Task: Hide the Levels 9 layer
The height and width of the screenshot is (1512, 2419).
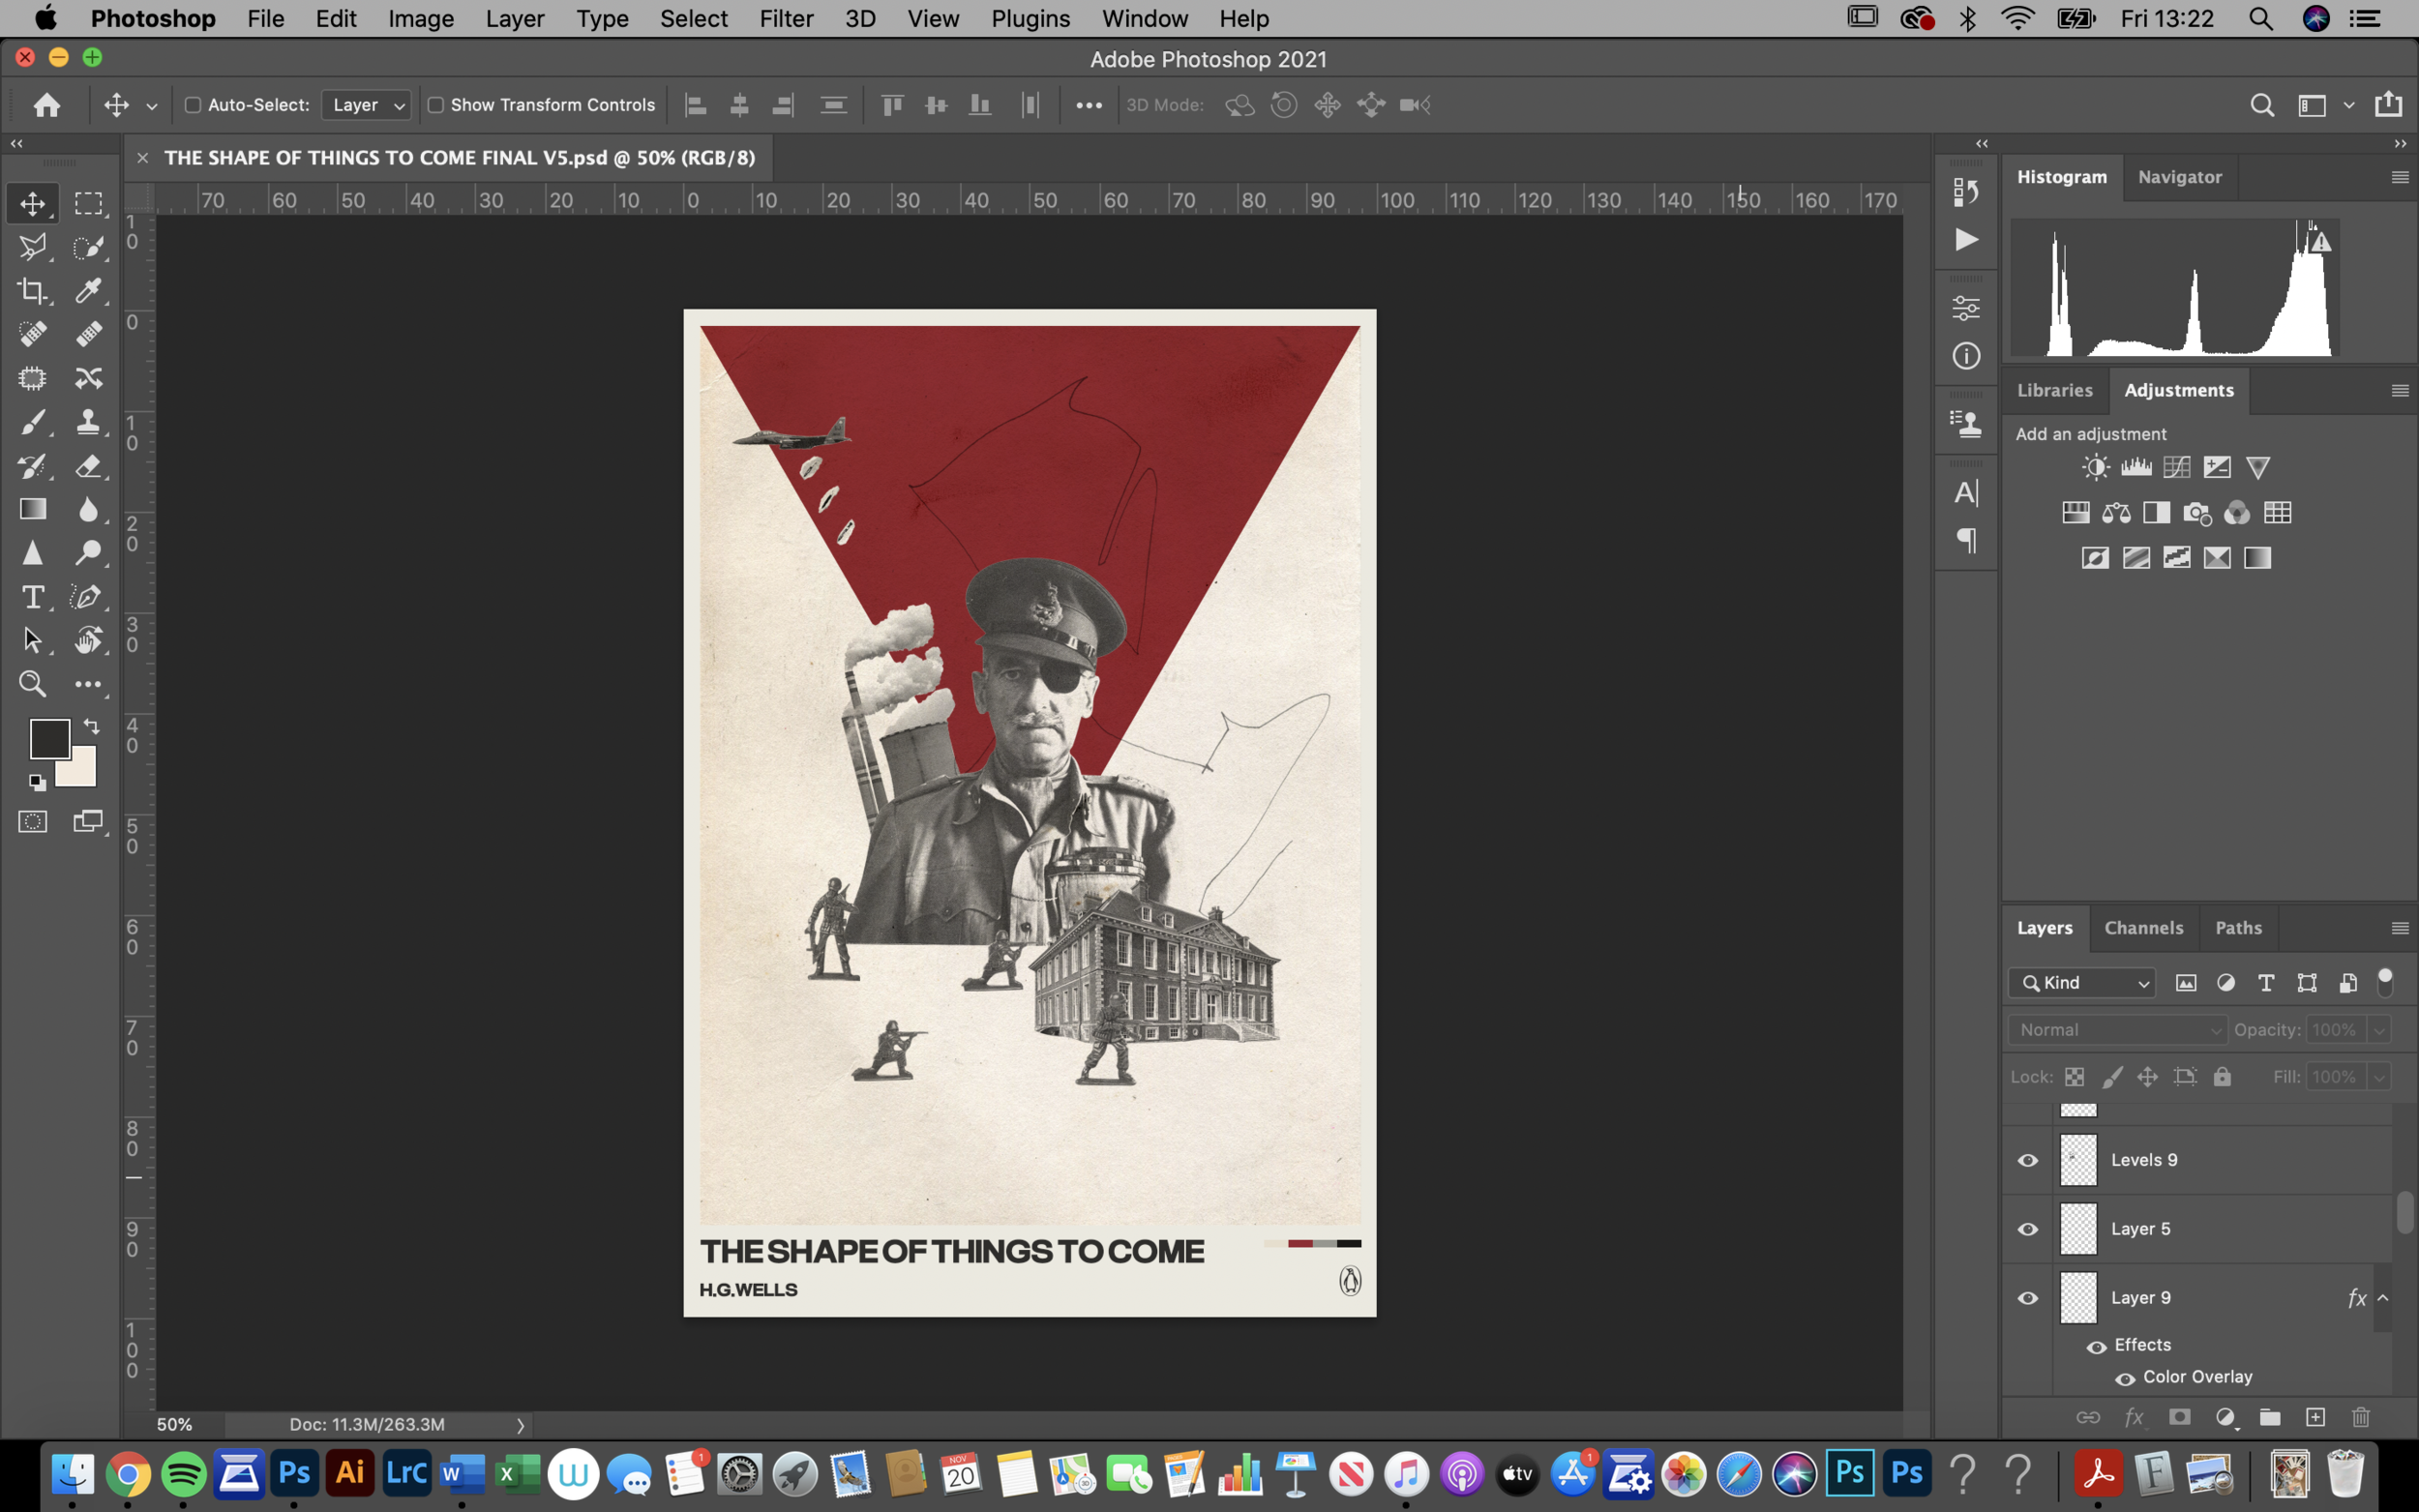Action: coord(2027,1160)
